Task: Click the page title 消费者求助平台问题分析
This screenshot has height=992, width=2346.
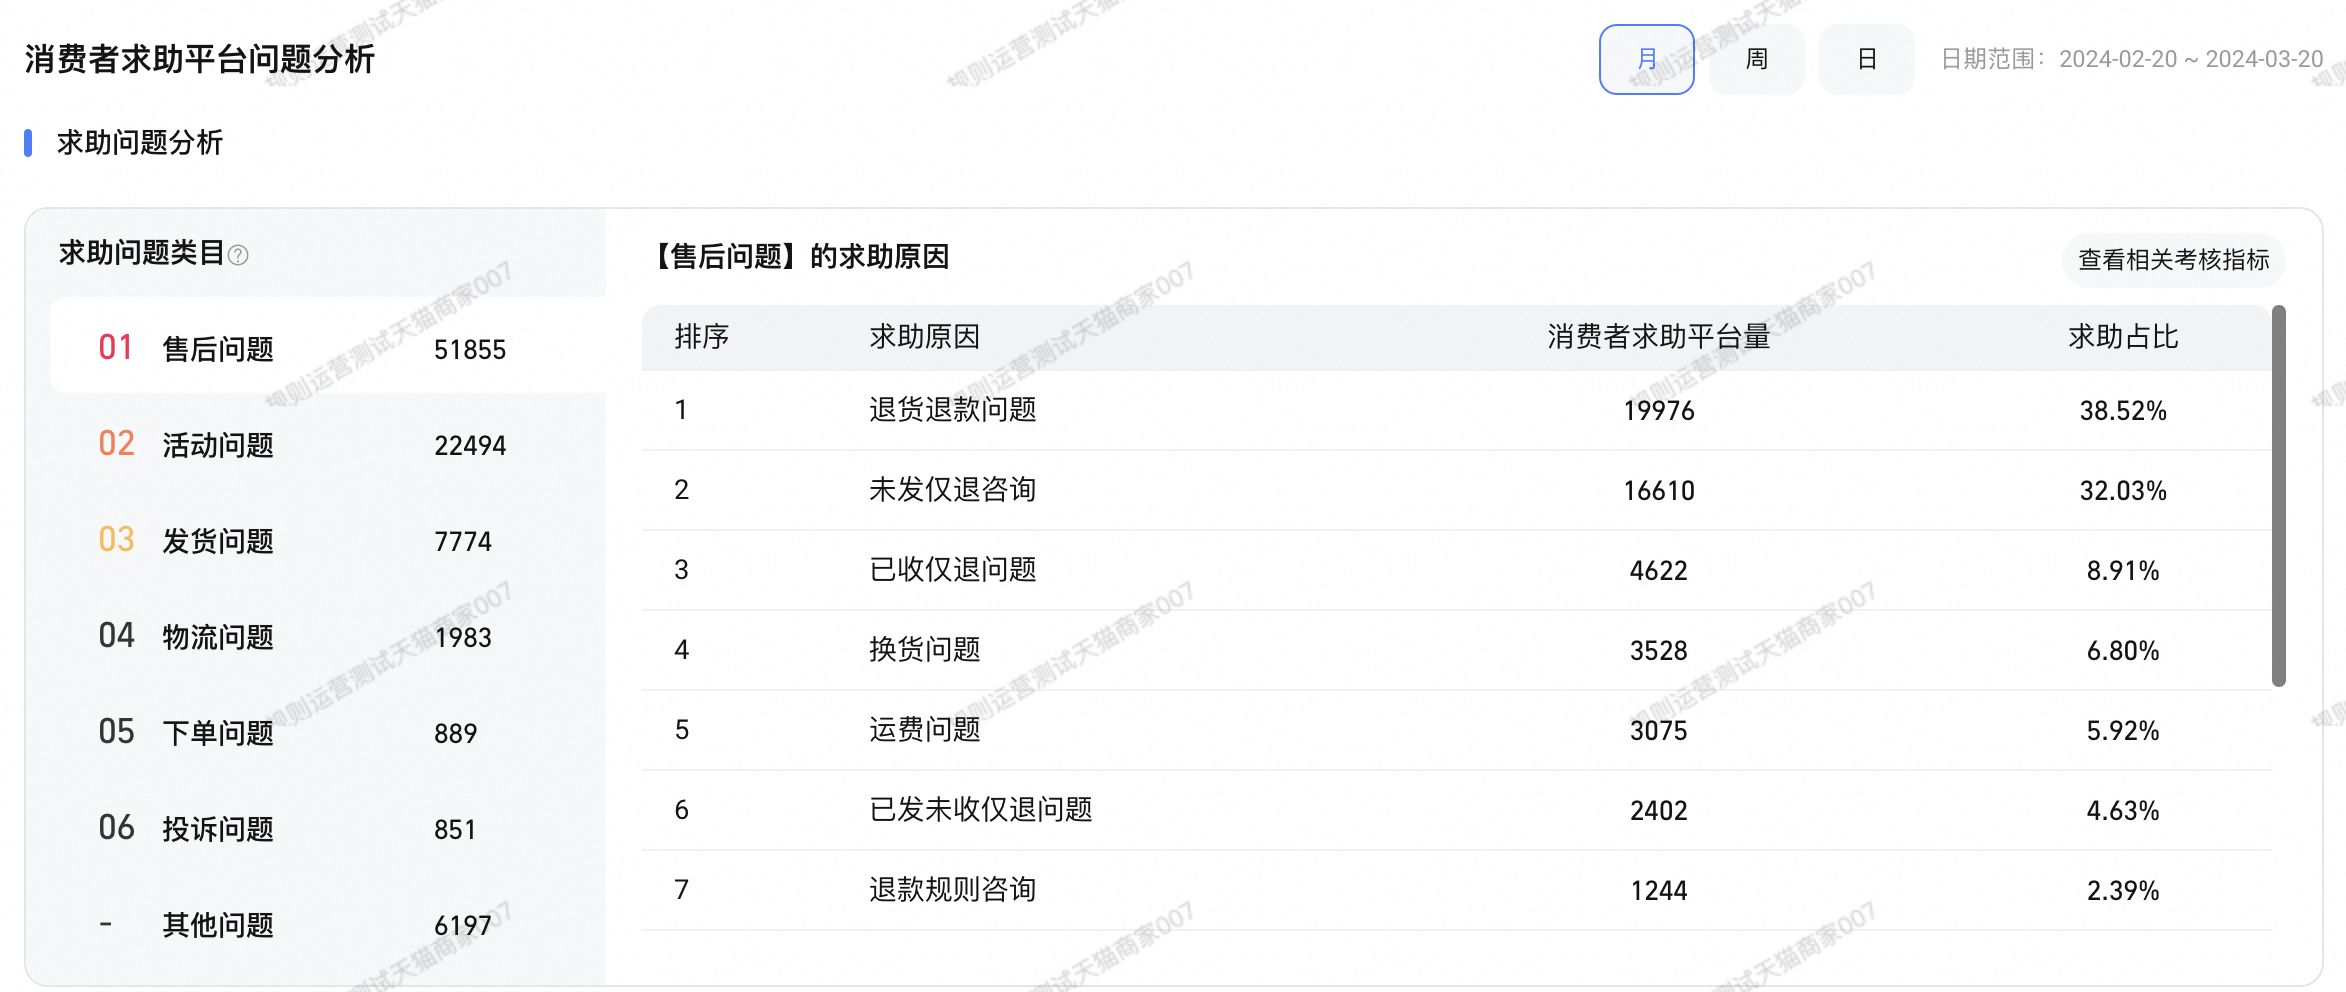Action: (199, 59)
